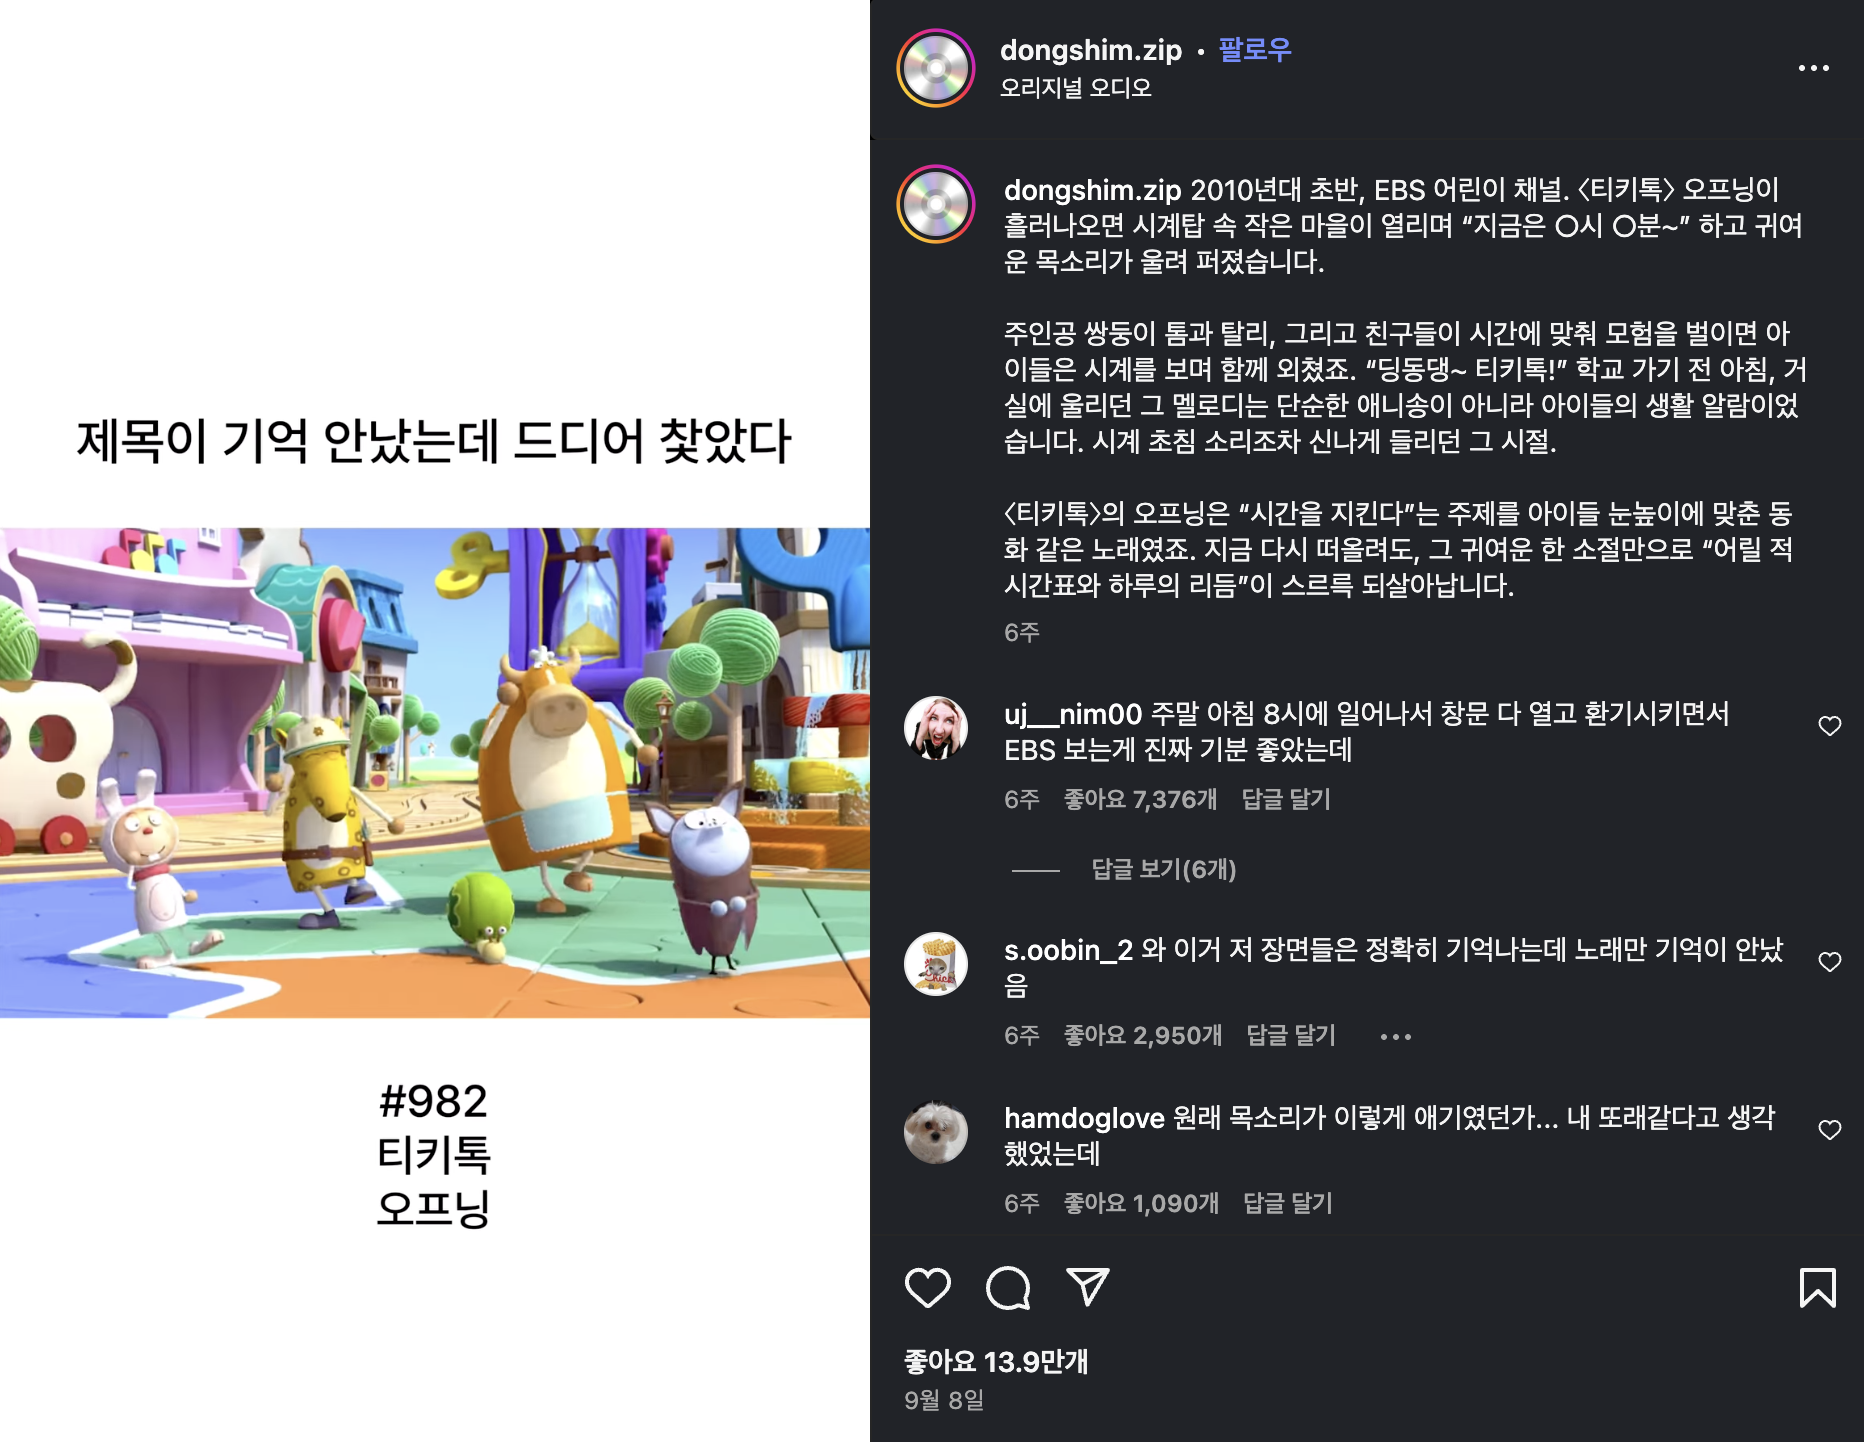View likes list via 좋아요 13.9만개
Image resolution: width=1864 pixels, height=1442 pixels.
tap(996, 1362)
